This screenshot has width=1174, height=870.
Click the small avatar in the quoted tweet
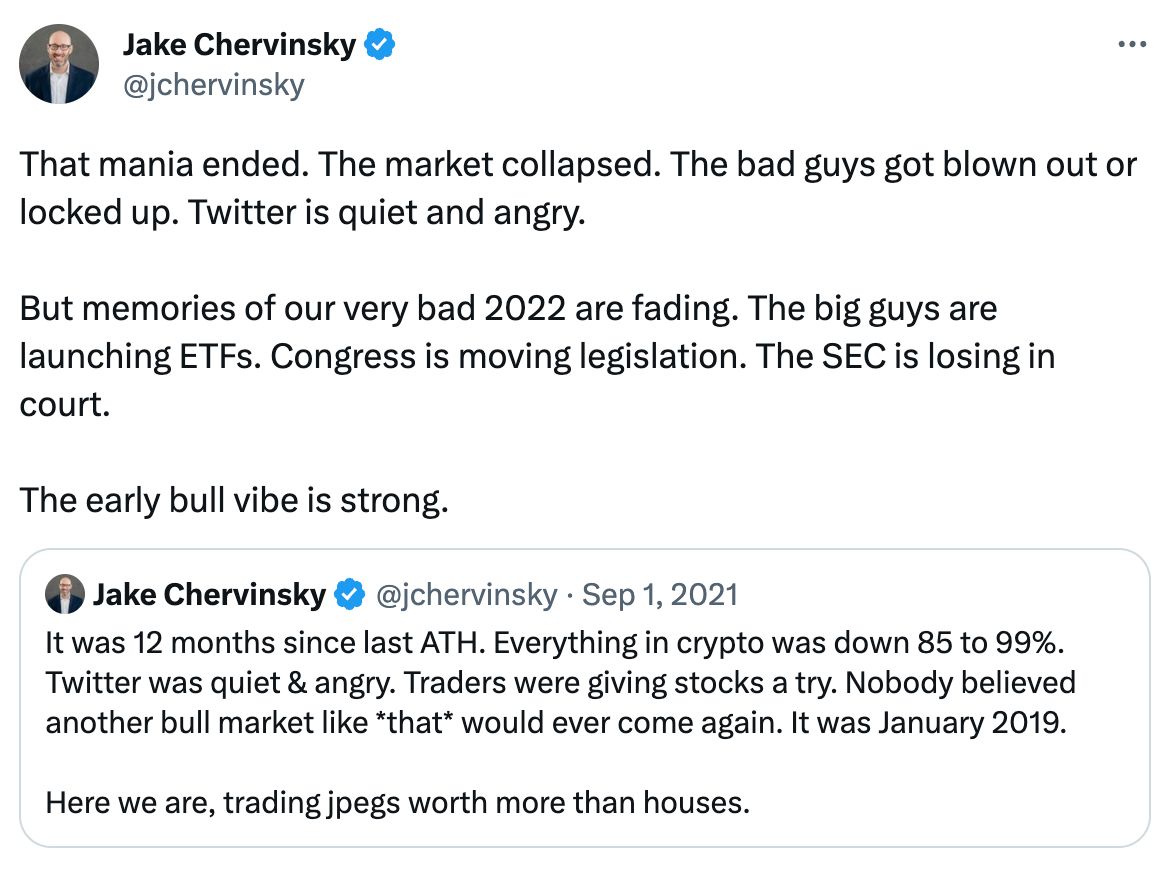tap(65, 595)
